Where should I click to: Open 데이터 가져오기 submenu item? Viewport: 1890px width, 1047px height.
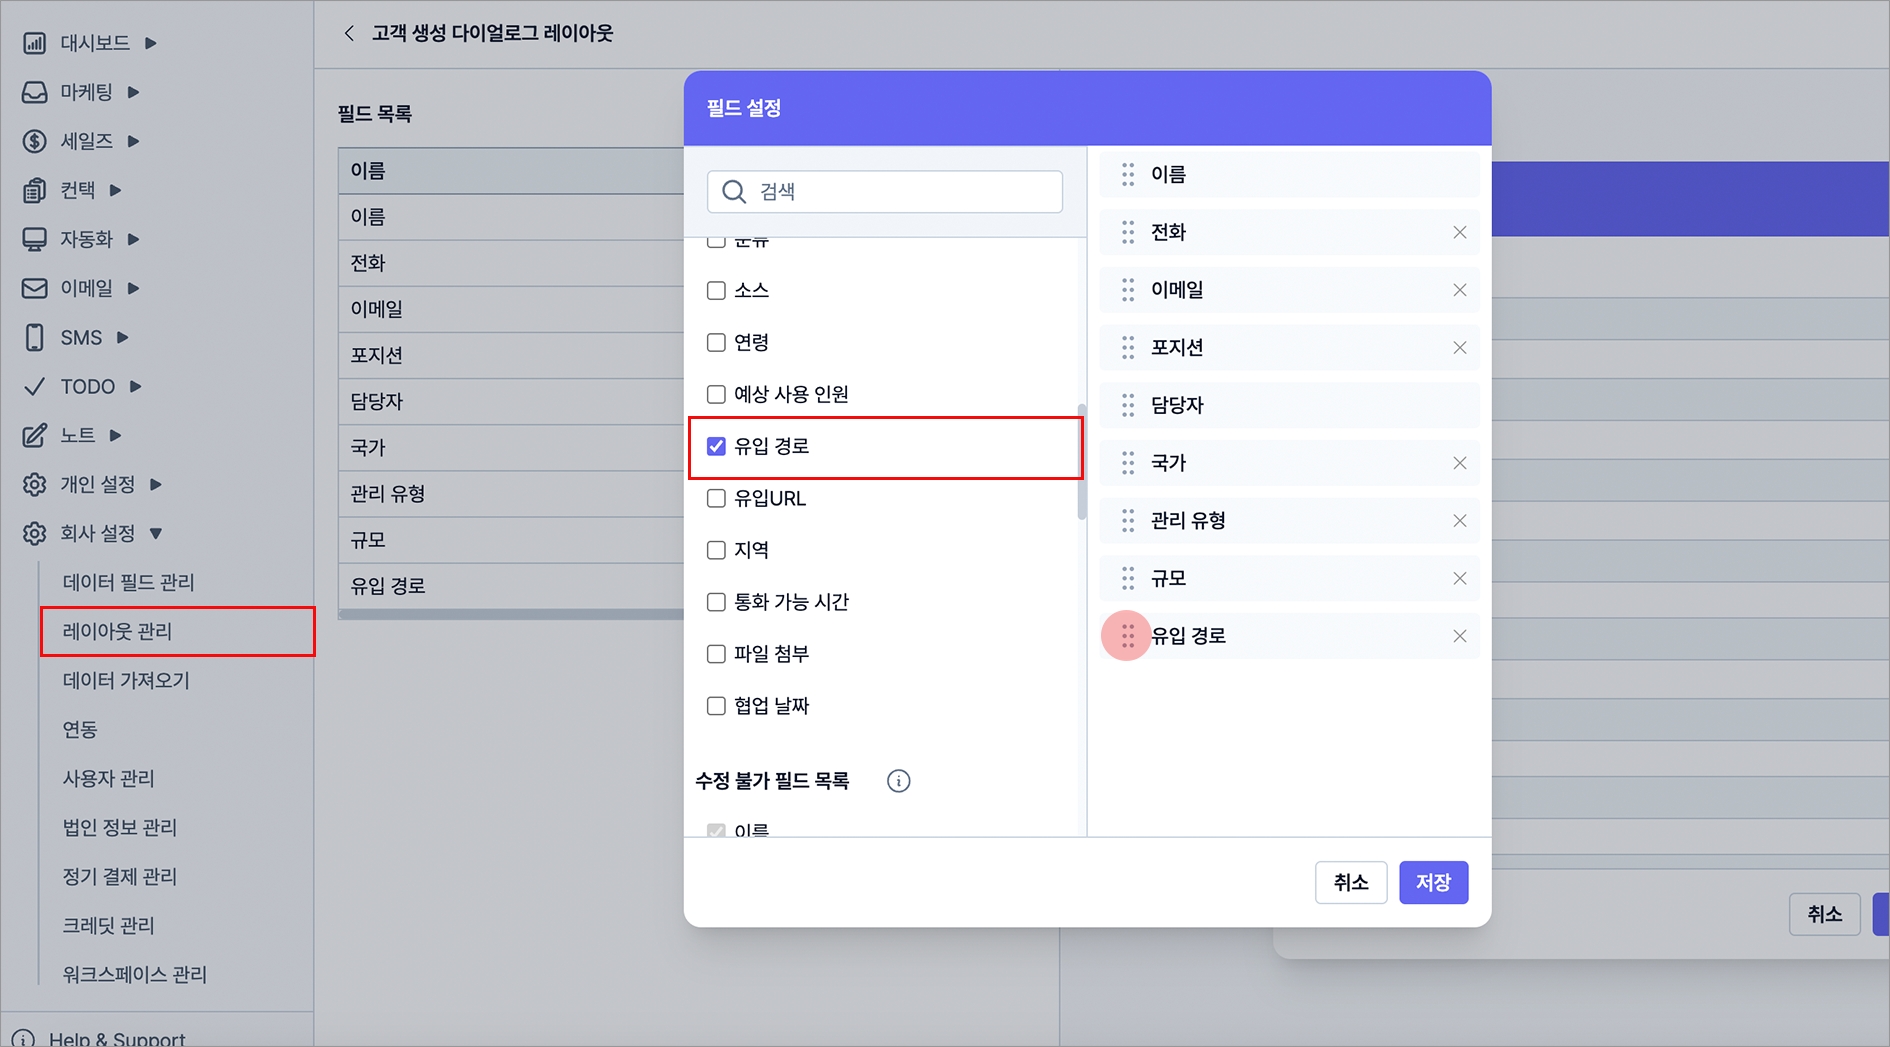tap(126, 680)
